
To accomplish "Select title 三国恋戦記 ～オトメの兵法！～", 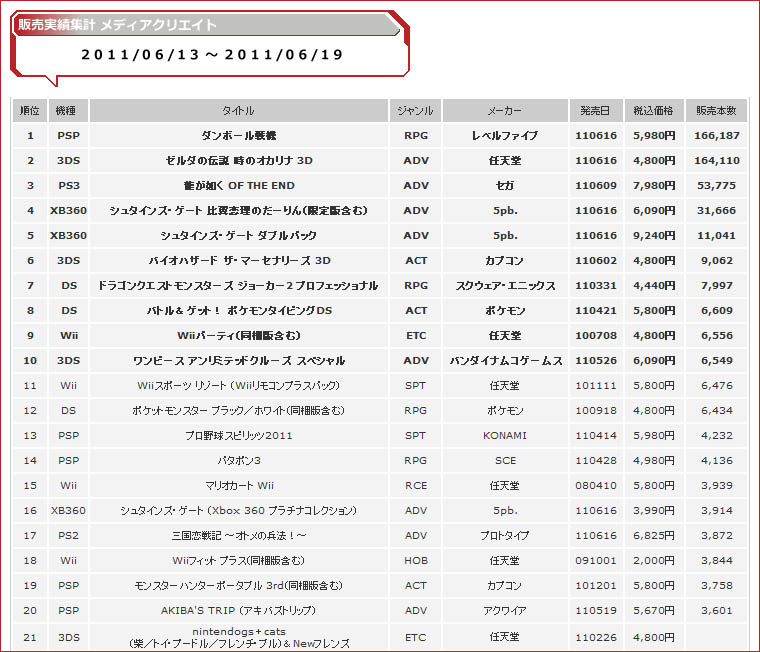I will [x=238, y=536].
